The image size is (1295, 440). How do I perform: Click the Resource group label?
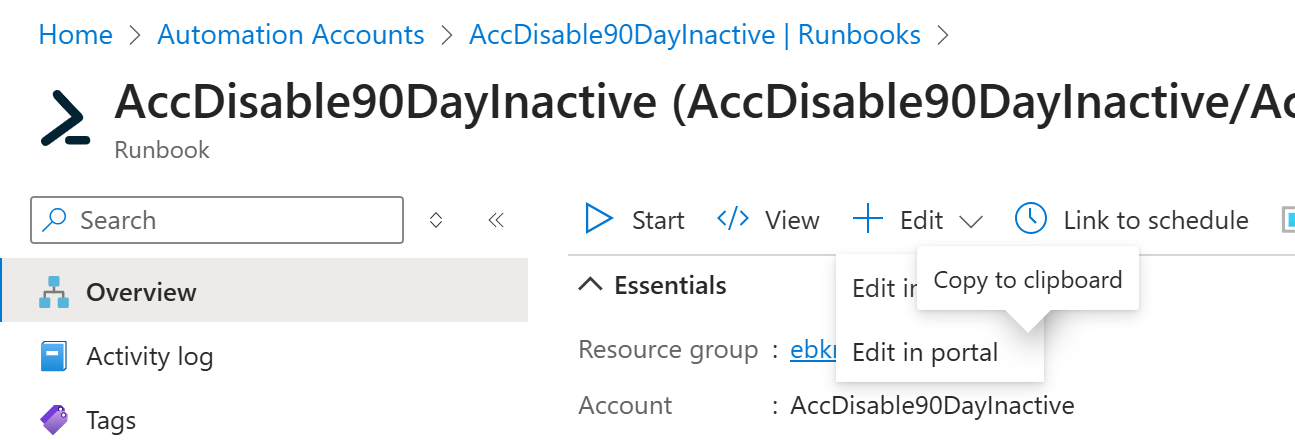pos(668,350)
